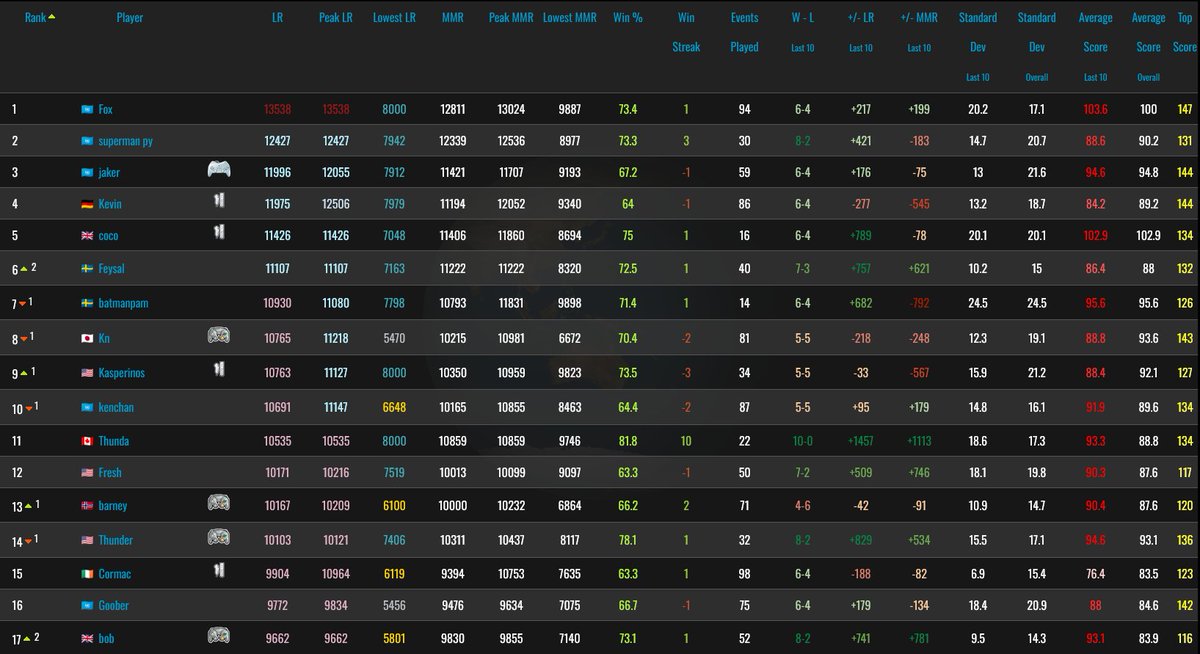Click the Japanese flag beside Kn
The image size is (1200, 654).
pos(87,339)
